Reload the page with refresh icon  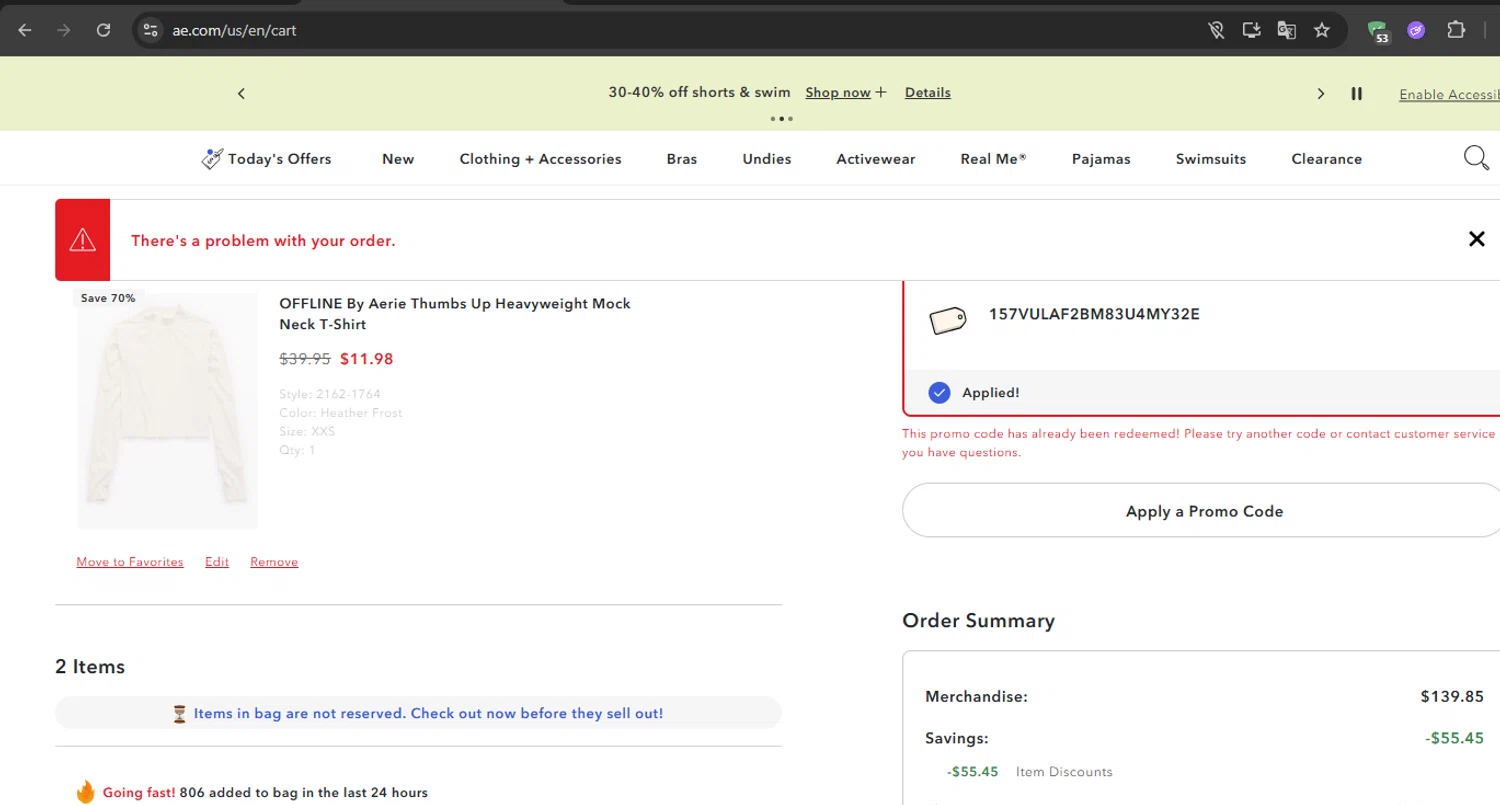click(x=103, y=30)
